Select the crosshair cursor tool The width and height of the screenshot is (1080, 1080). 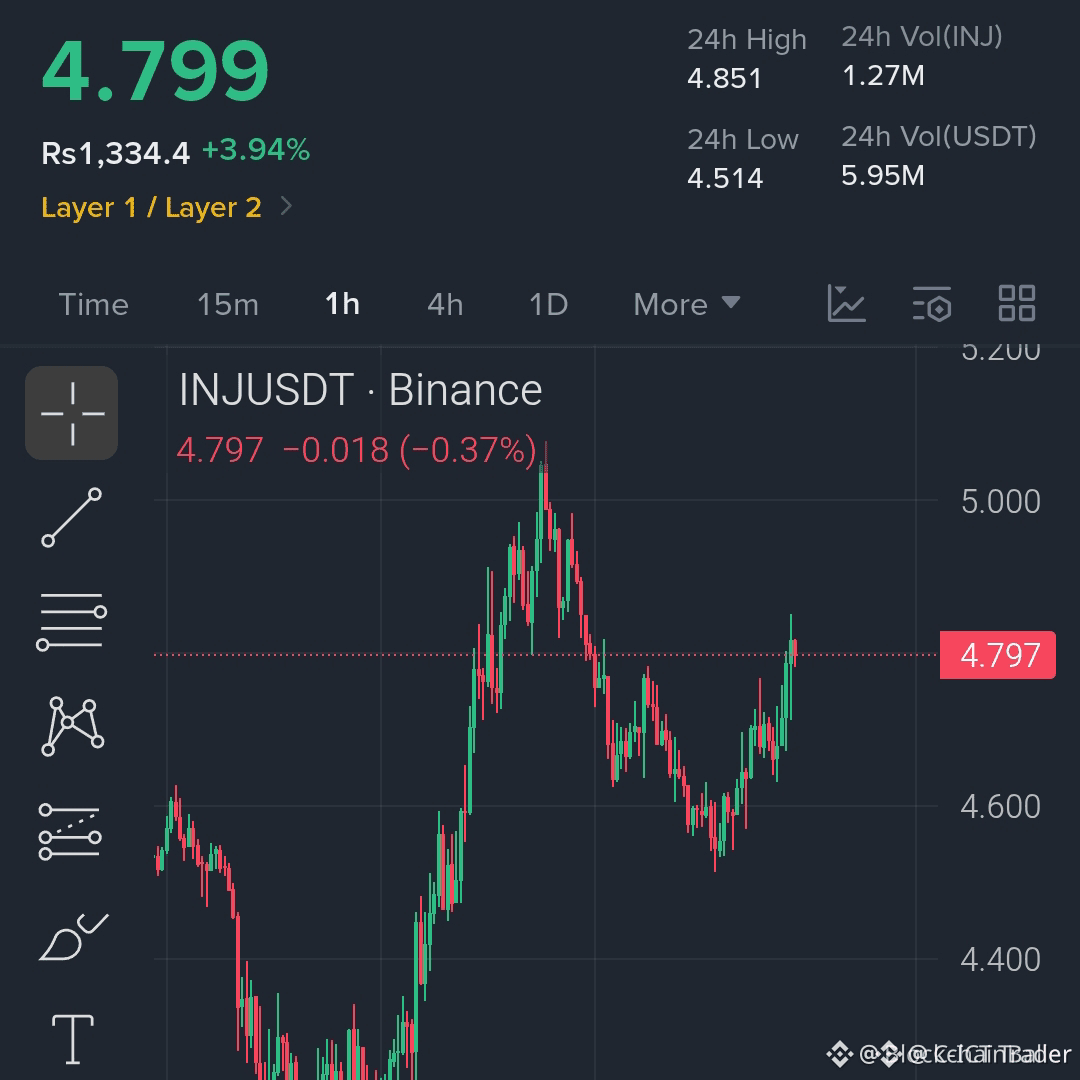[x=72, y=413]
